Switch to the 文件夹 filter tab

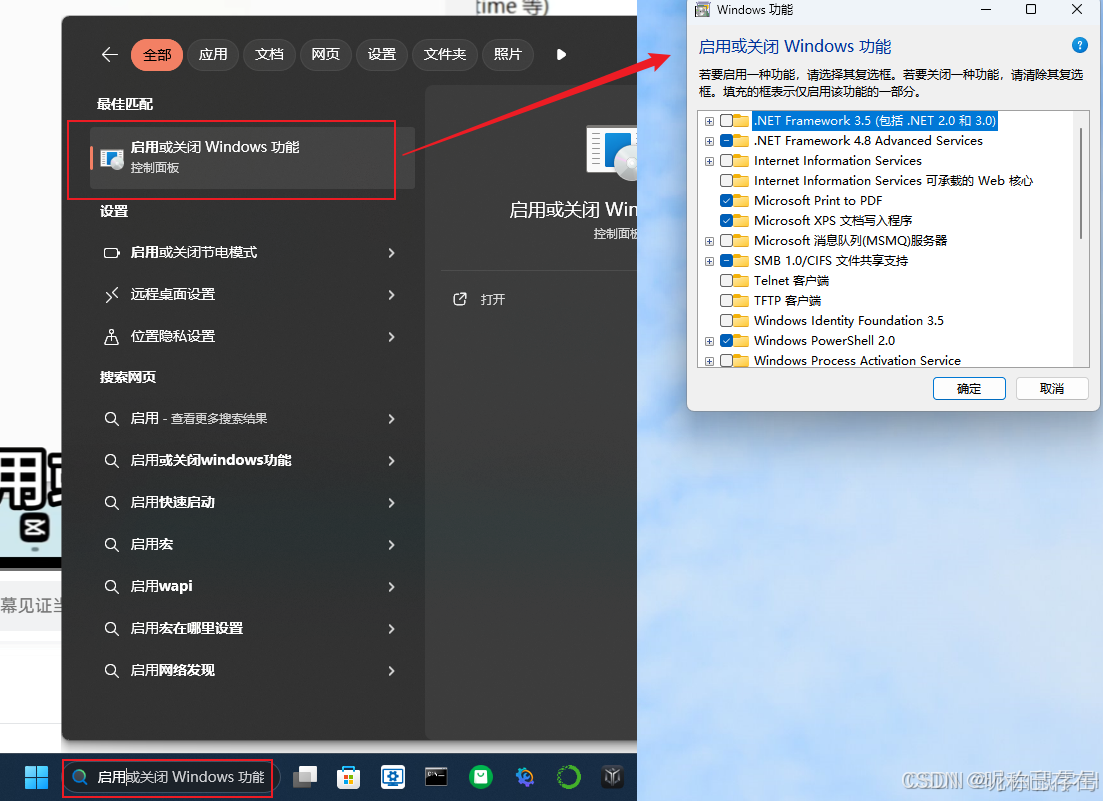[x=445, y=54]
